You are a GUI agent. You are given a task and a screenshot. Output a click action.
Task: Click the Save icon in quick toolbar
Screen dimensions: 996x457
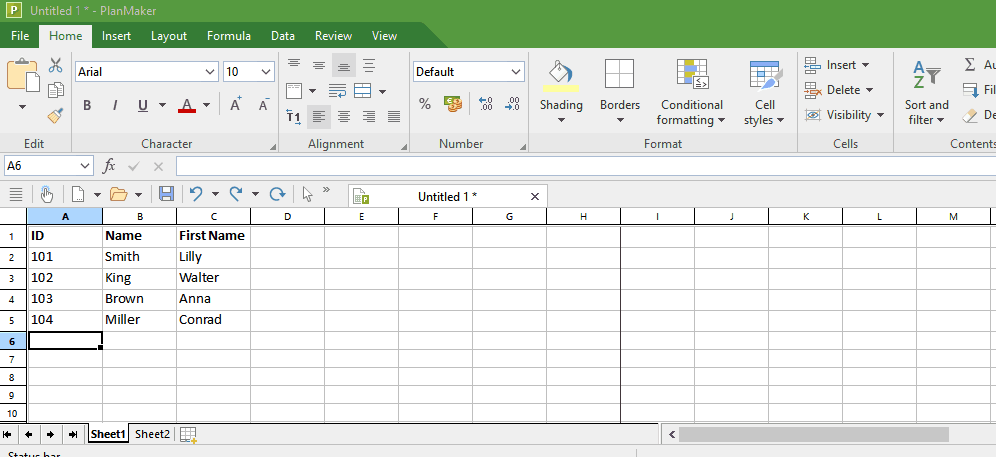click(166, 194)
